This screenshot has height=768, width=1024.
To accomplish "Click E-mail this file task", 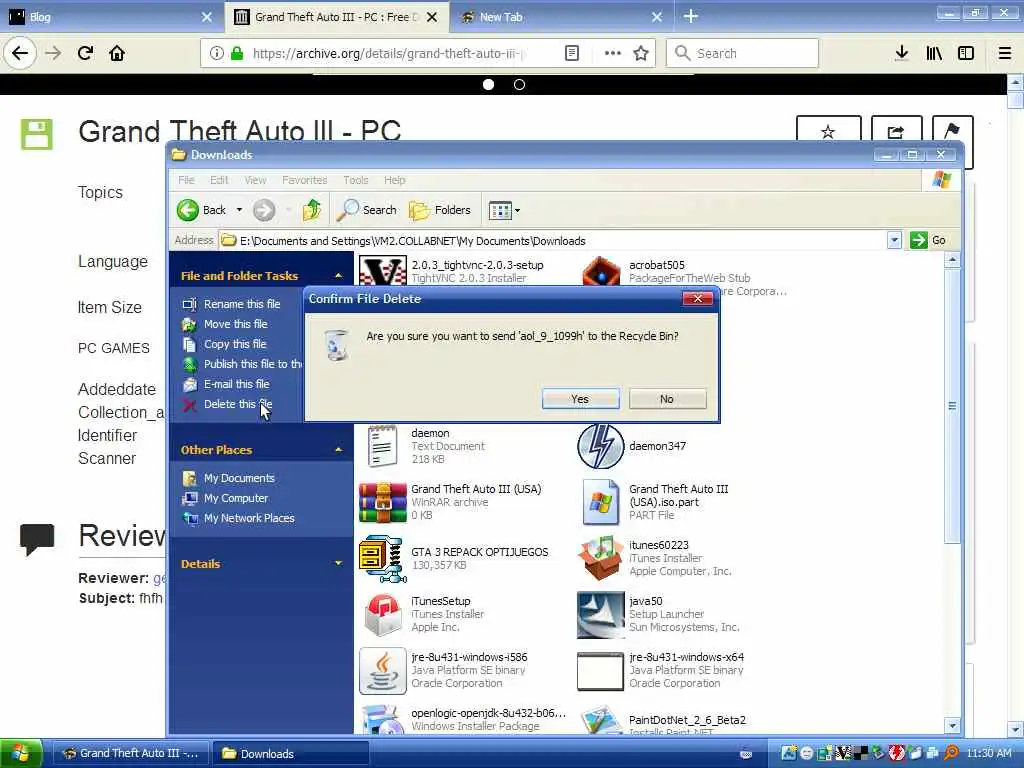I will click(236, 384).
